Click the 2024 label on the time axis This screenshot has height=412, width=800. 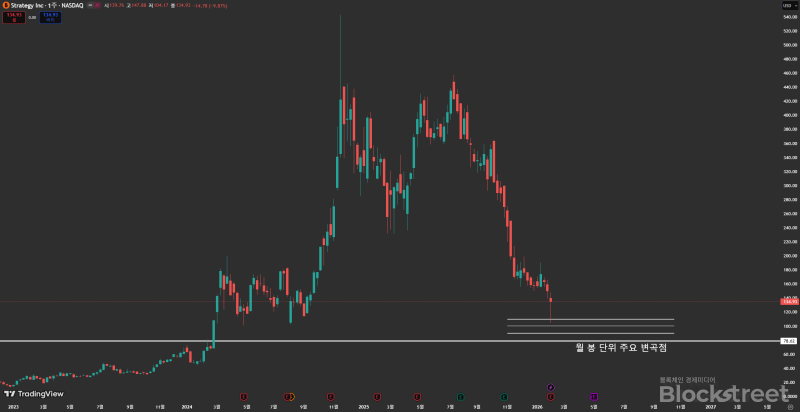coord(187,407)
